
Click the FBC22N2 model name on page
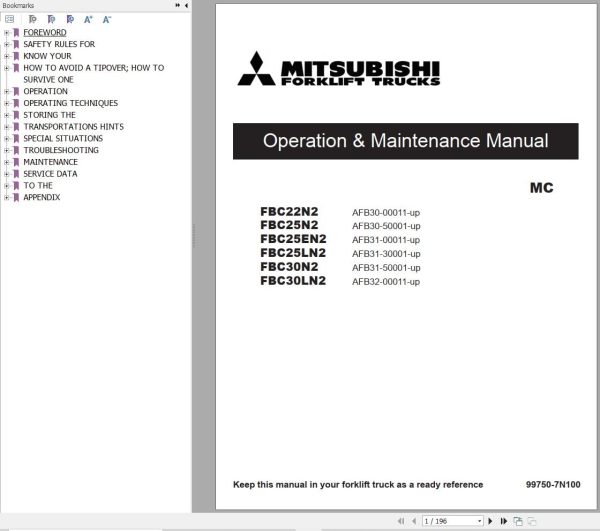289,212
